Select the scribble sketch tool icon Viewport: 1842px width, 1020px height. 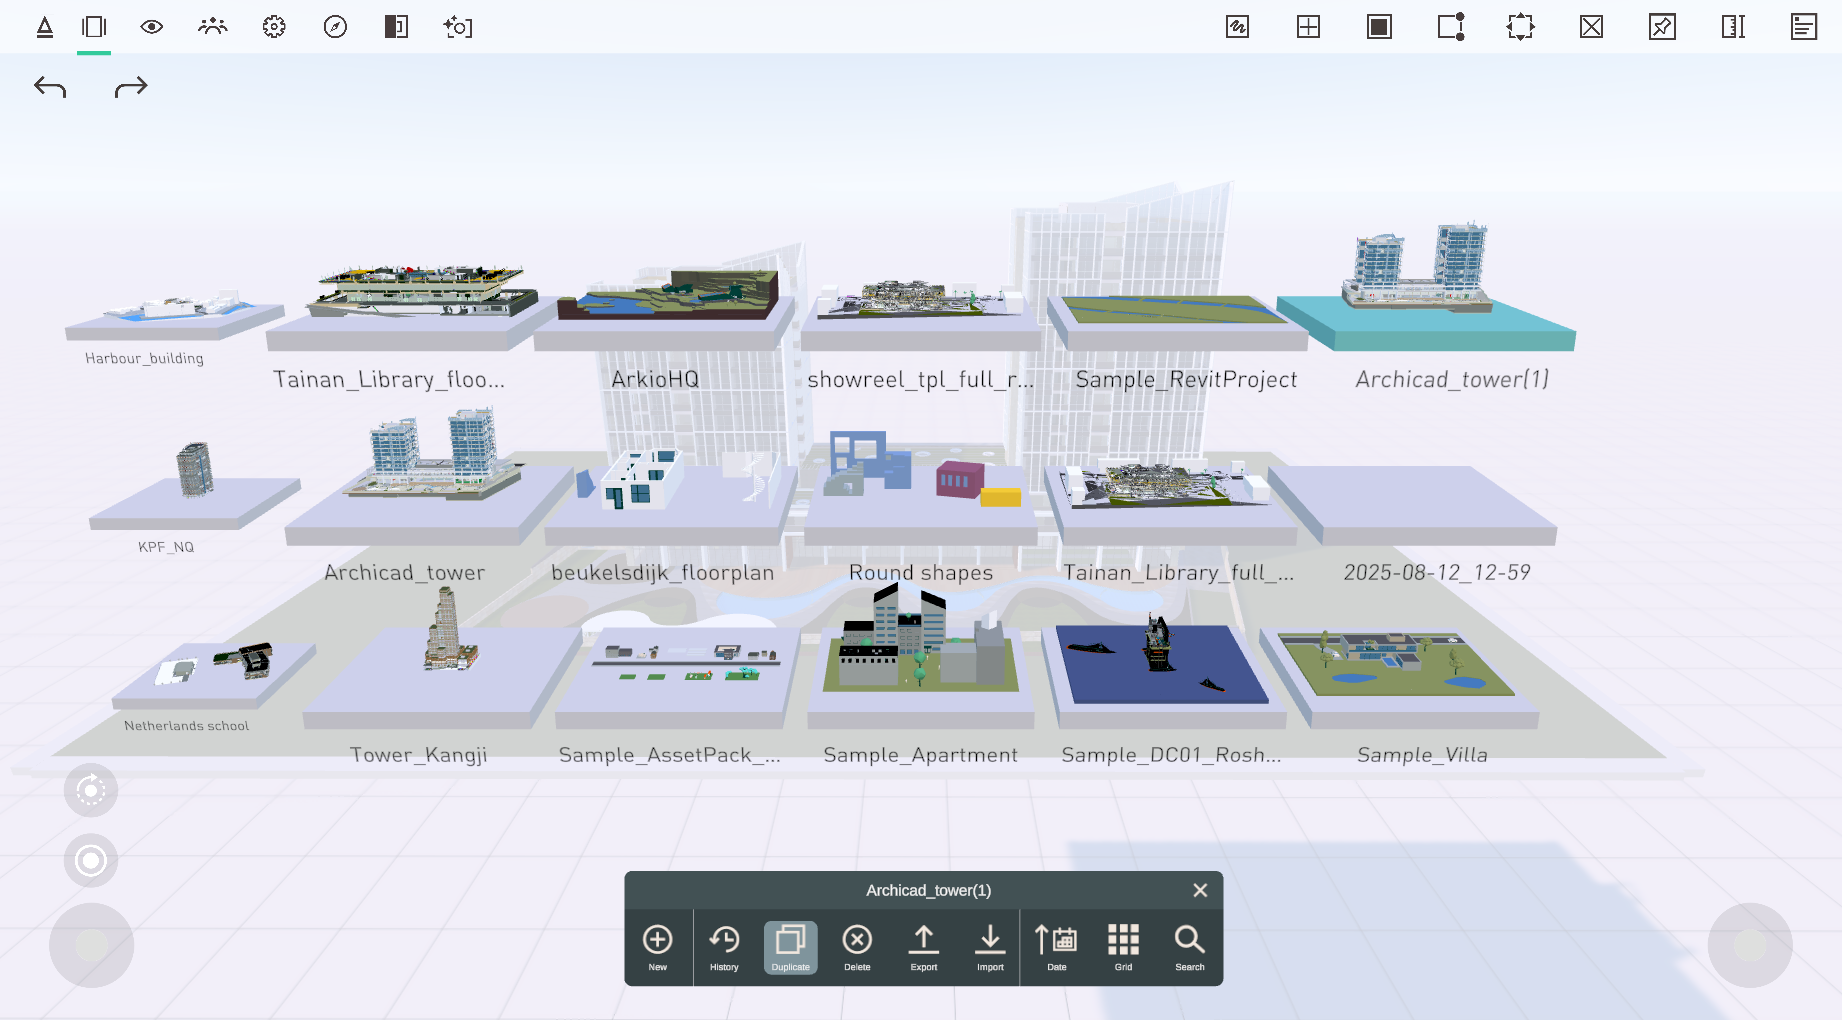tap(1238, 27)
